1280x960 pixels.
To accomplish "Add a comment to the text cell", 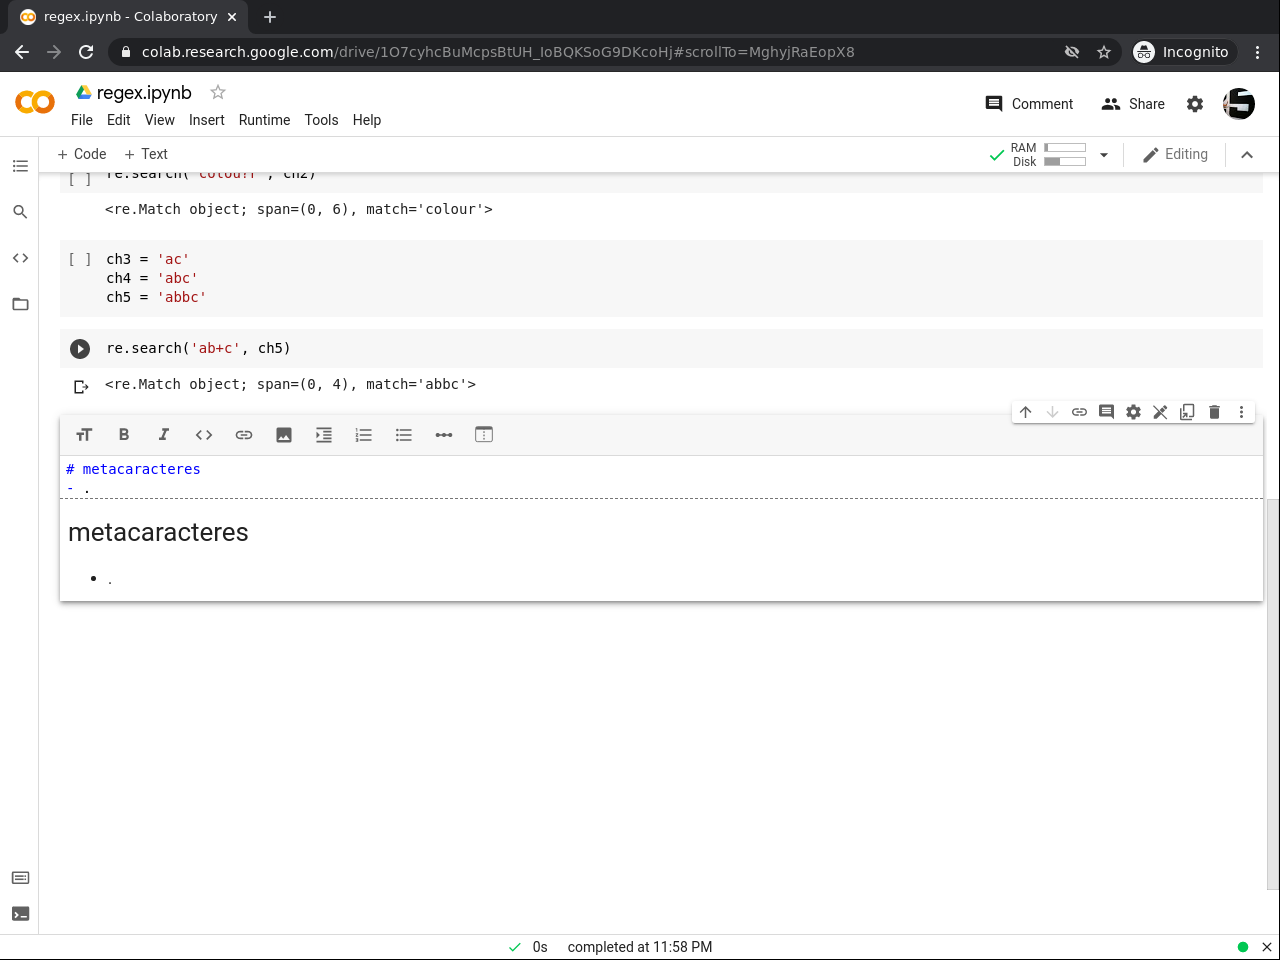I will (1107, 412).
